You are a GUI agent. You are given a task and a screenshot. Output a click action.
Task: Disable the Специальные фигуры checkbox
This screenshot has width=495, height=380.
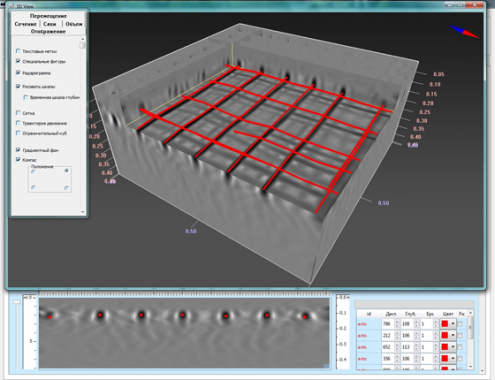click(x=18, y=61)
